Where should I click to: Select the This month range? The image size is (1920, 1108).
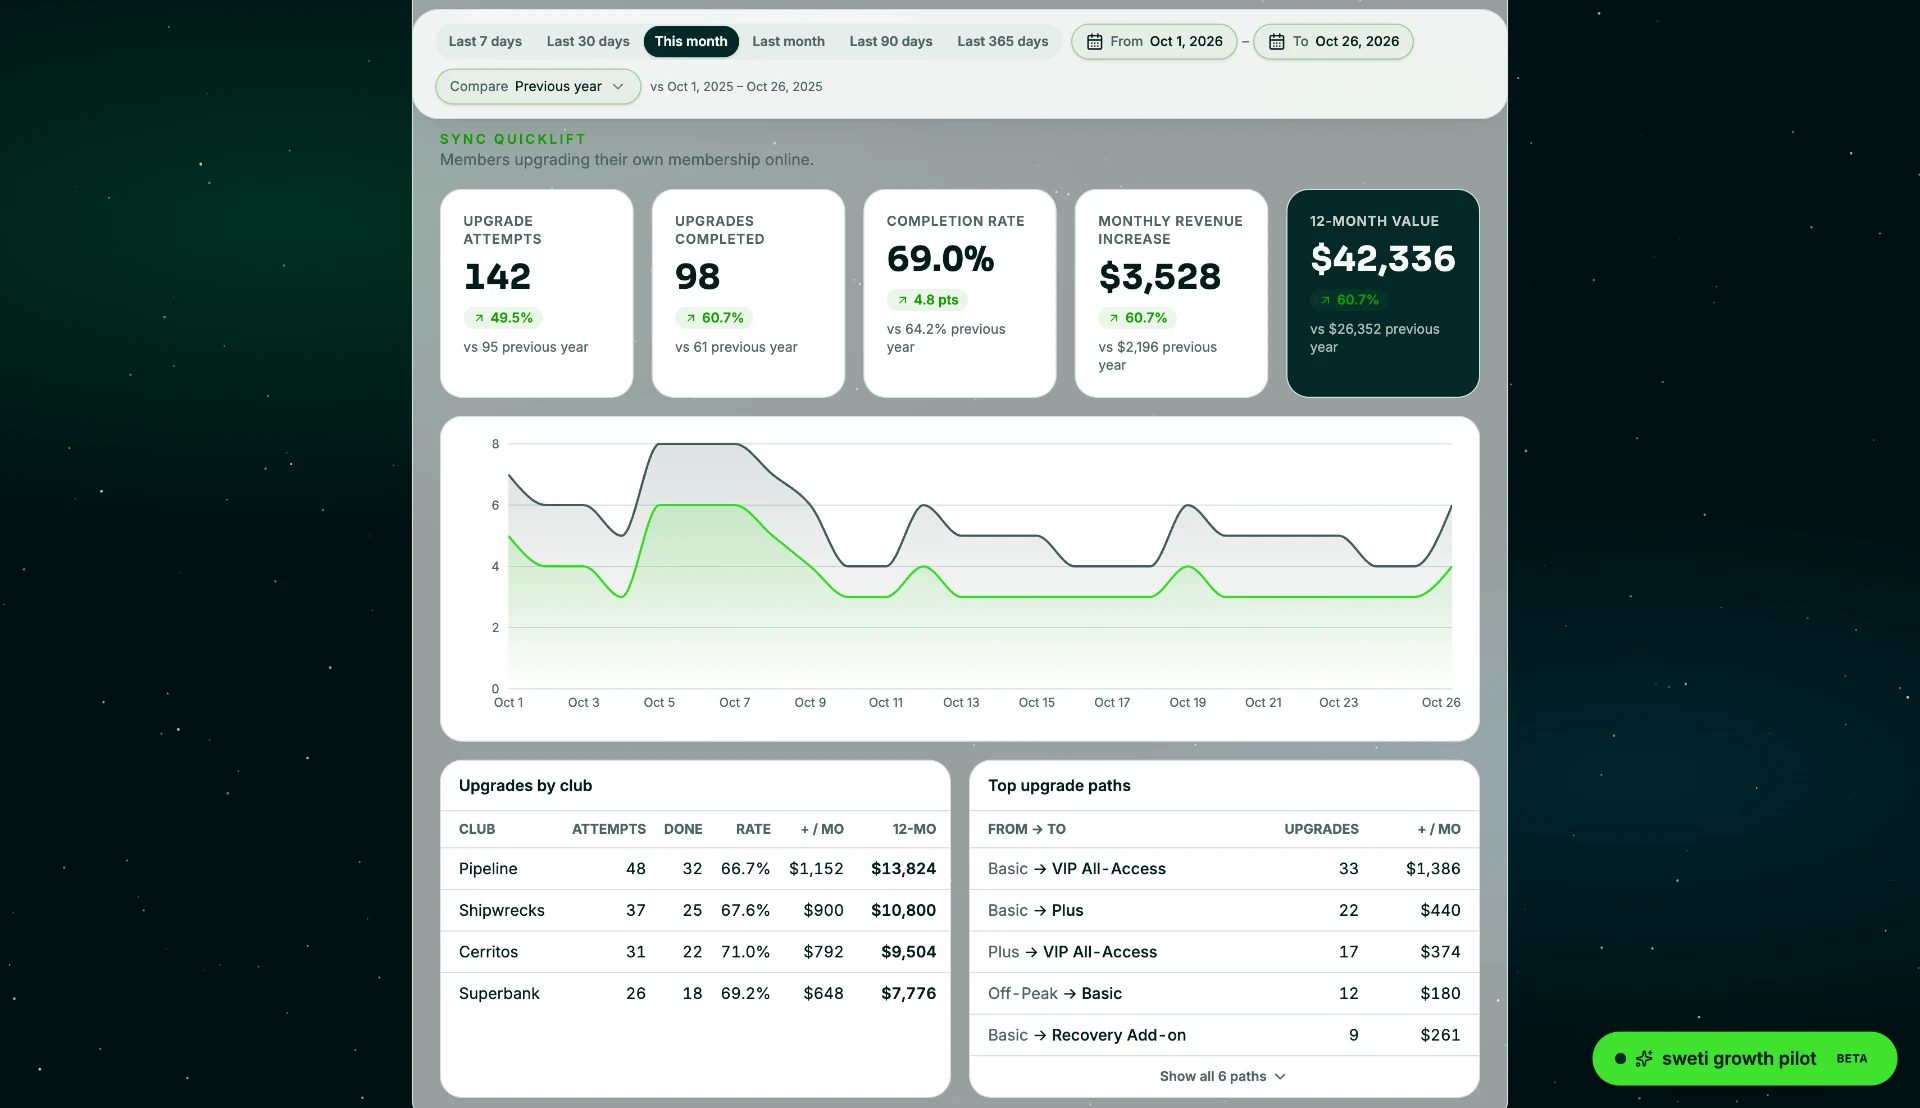pyautogui.click(x=691, y=41)
